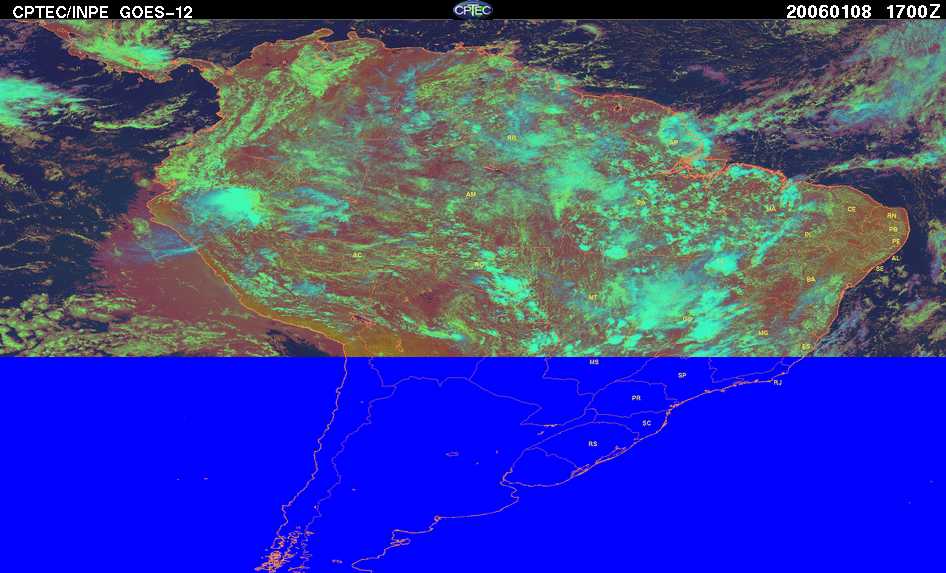Click the CPTEC logo in the header
Image resolution: width=946 pixels, height=573 pixels.
[473, 10]
